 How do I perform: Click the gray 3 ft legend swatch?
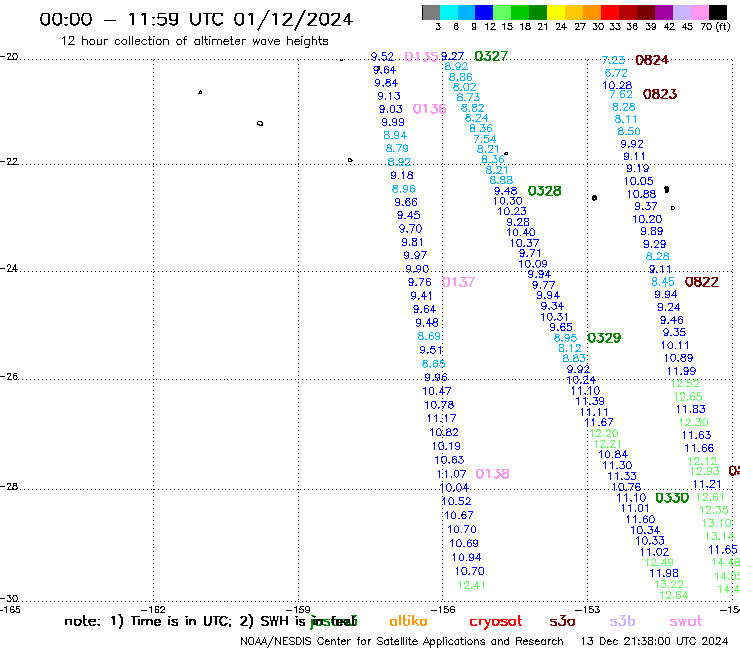(431, 12)
